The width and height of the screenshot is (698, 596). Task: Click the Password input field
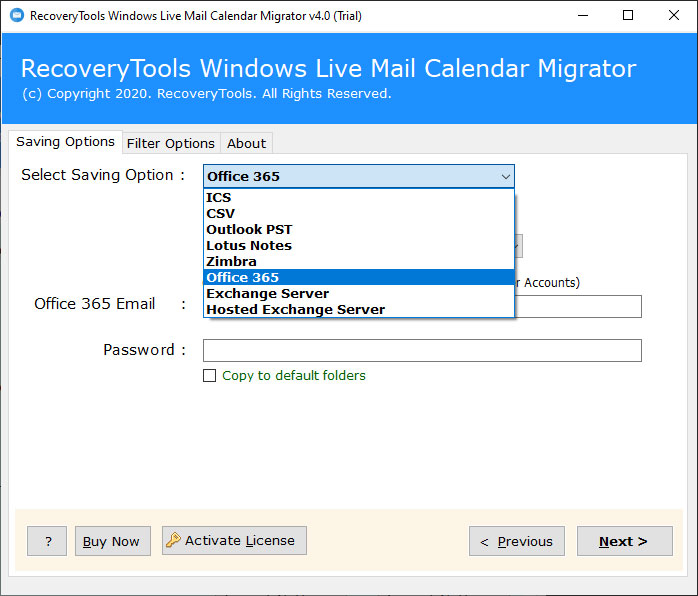pyautogui.click(x=422, y=350)
